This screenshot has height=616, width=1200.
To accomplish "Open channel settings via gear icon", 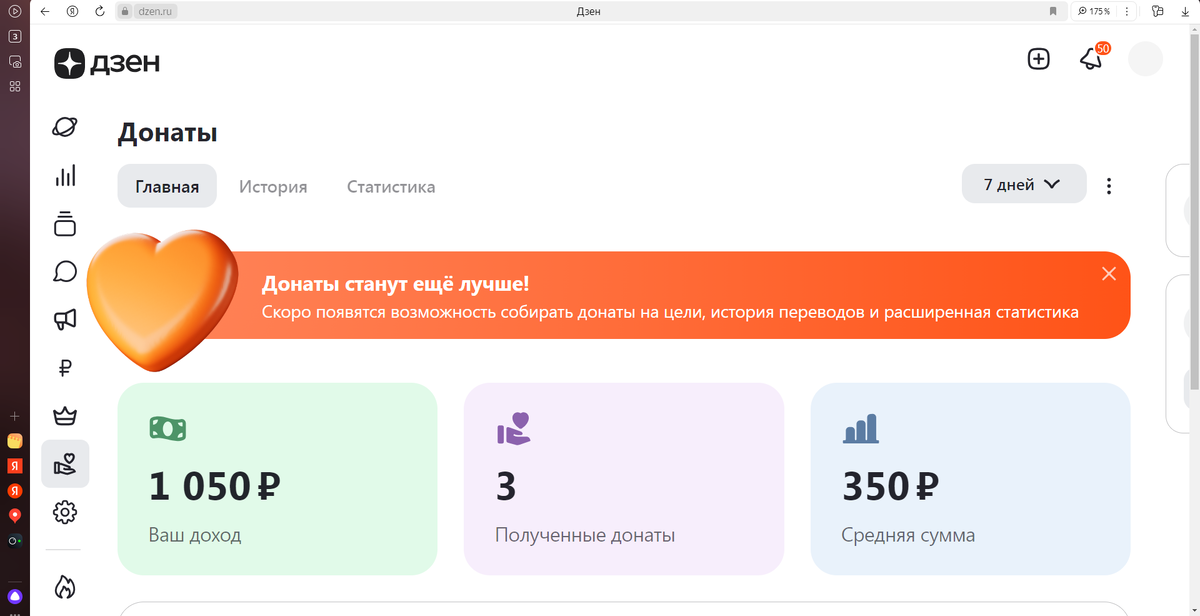I will 65,511.
